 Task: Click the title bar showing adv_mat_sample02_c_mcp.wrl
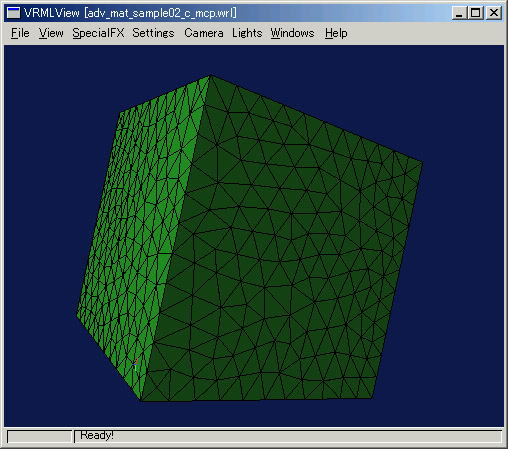coord(233,13)
